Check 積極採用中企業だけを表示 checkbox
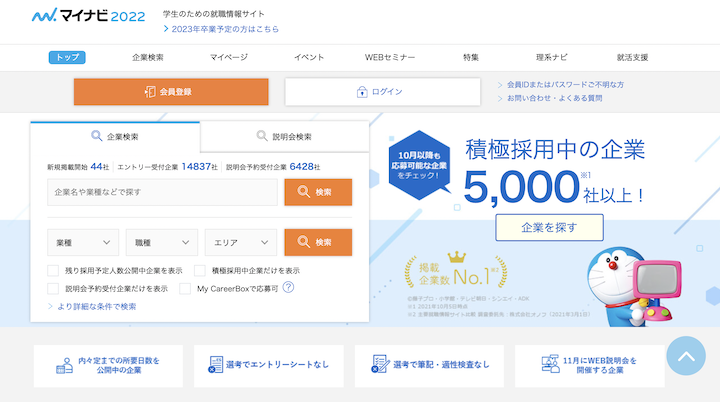 coord(200,271)
